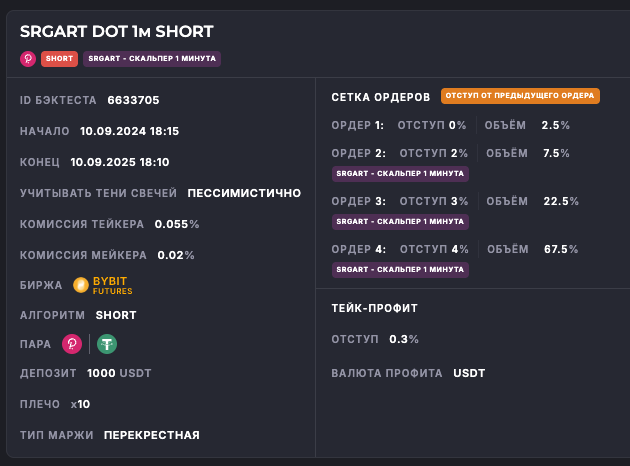
Task: Click the BYBIT FUTURES text label
Action: [x=112, y=286]
